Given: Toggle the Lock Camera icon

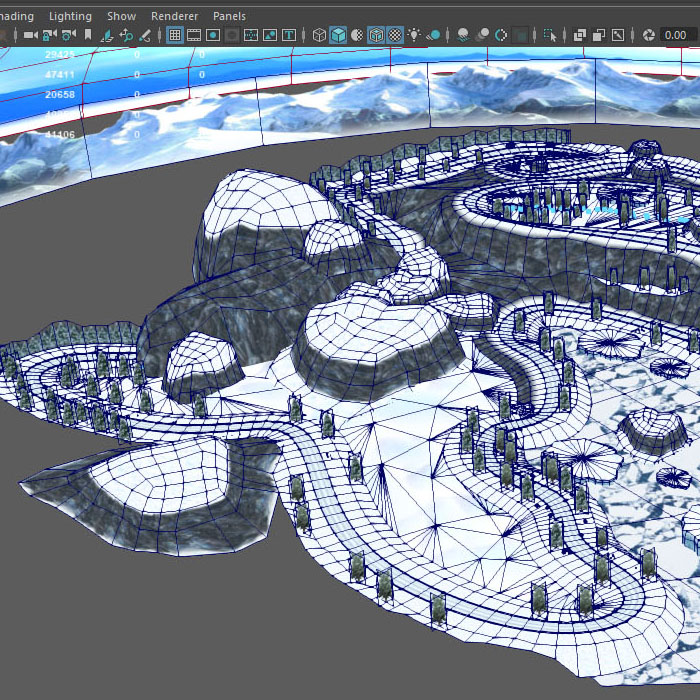Looking at the screenshot, I should click(x=49, y=35).
